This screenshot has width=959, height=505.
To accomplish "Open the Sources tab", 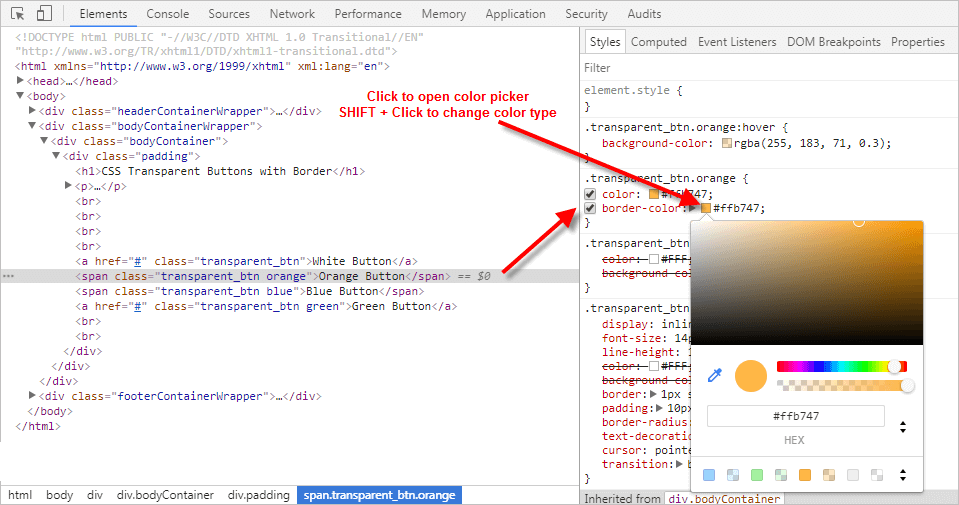I will click(229, 13).
